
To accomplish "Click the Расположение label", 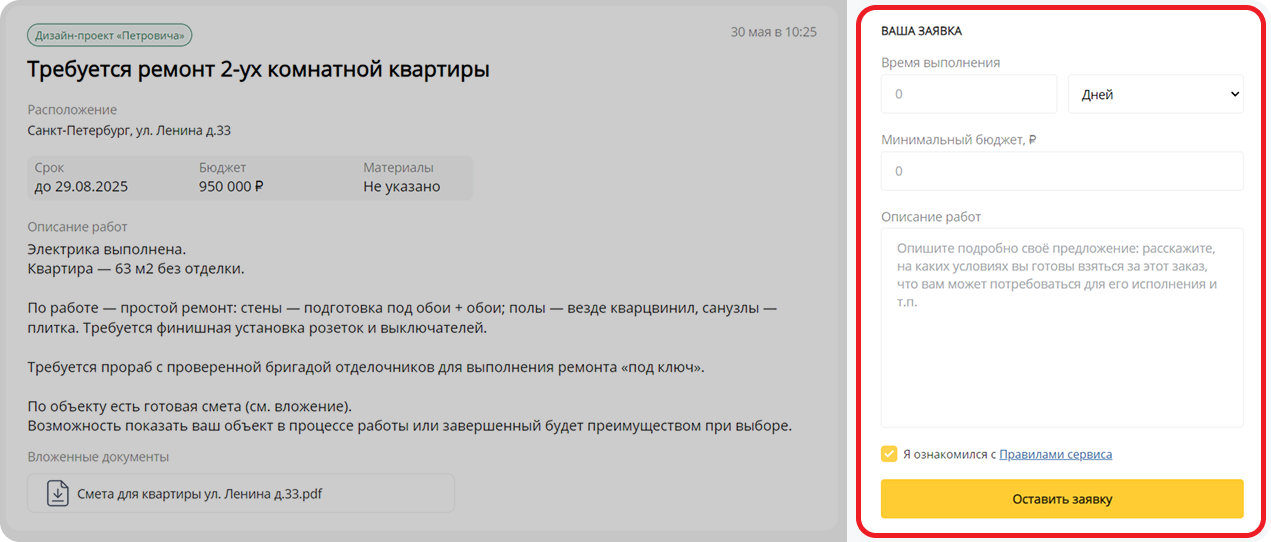I will click(x=72, y=110).
